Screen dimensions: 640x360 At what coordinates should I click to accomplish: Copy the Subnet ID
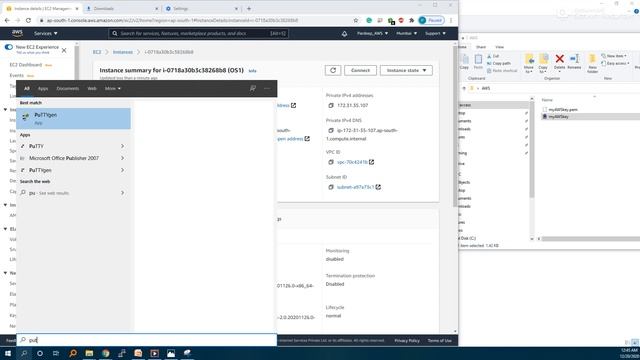tap(331, 187)
